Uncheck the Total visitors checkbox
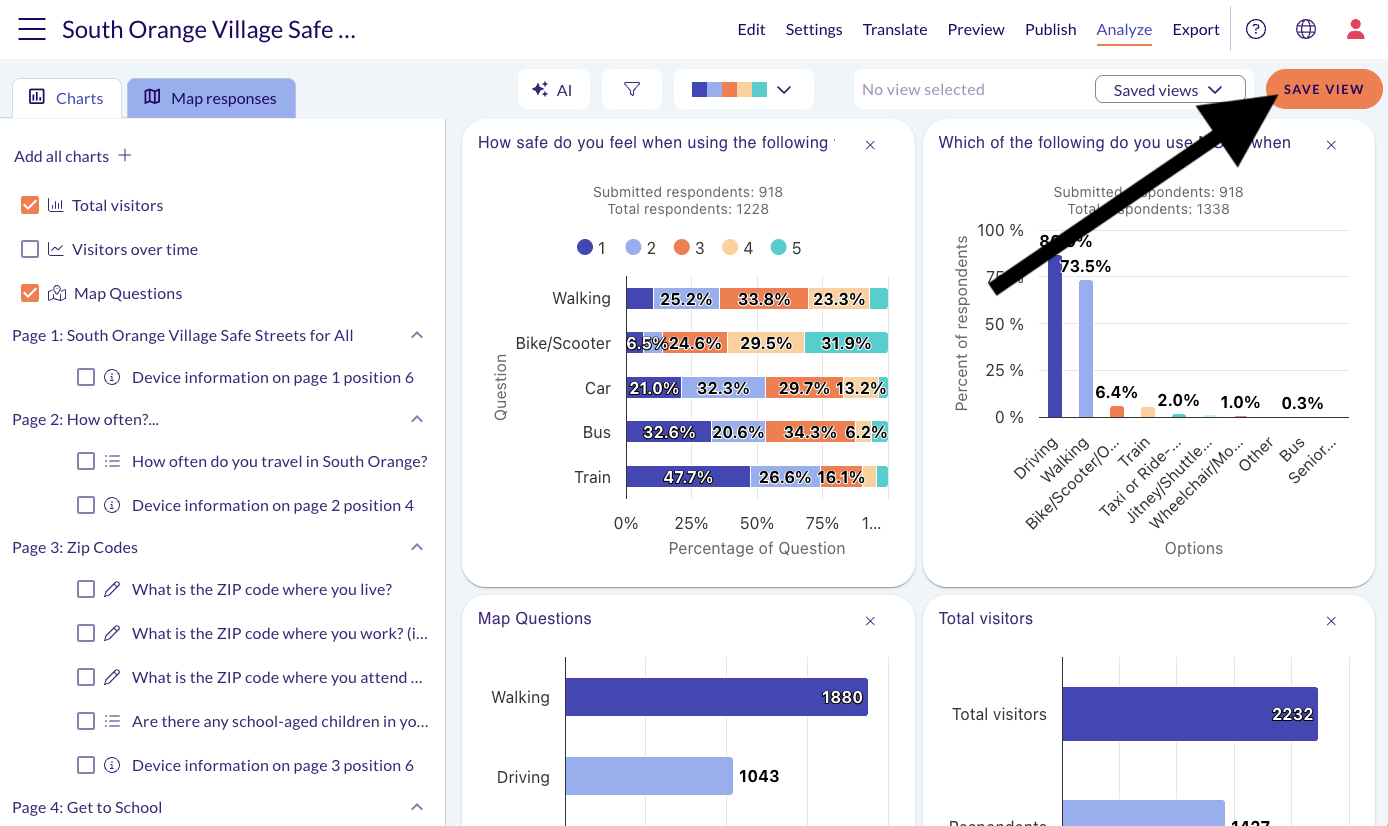This screenshot has height=826, width=1388. (x=30, y=205)
